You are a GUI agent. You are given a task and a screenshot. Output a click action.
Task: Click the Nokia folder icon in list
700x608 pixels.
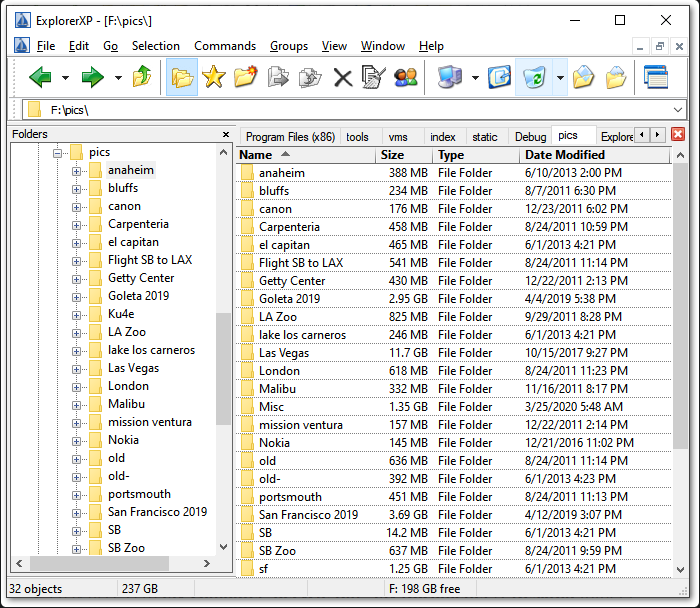[247, 442]
